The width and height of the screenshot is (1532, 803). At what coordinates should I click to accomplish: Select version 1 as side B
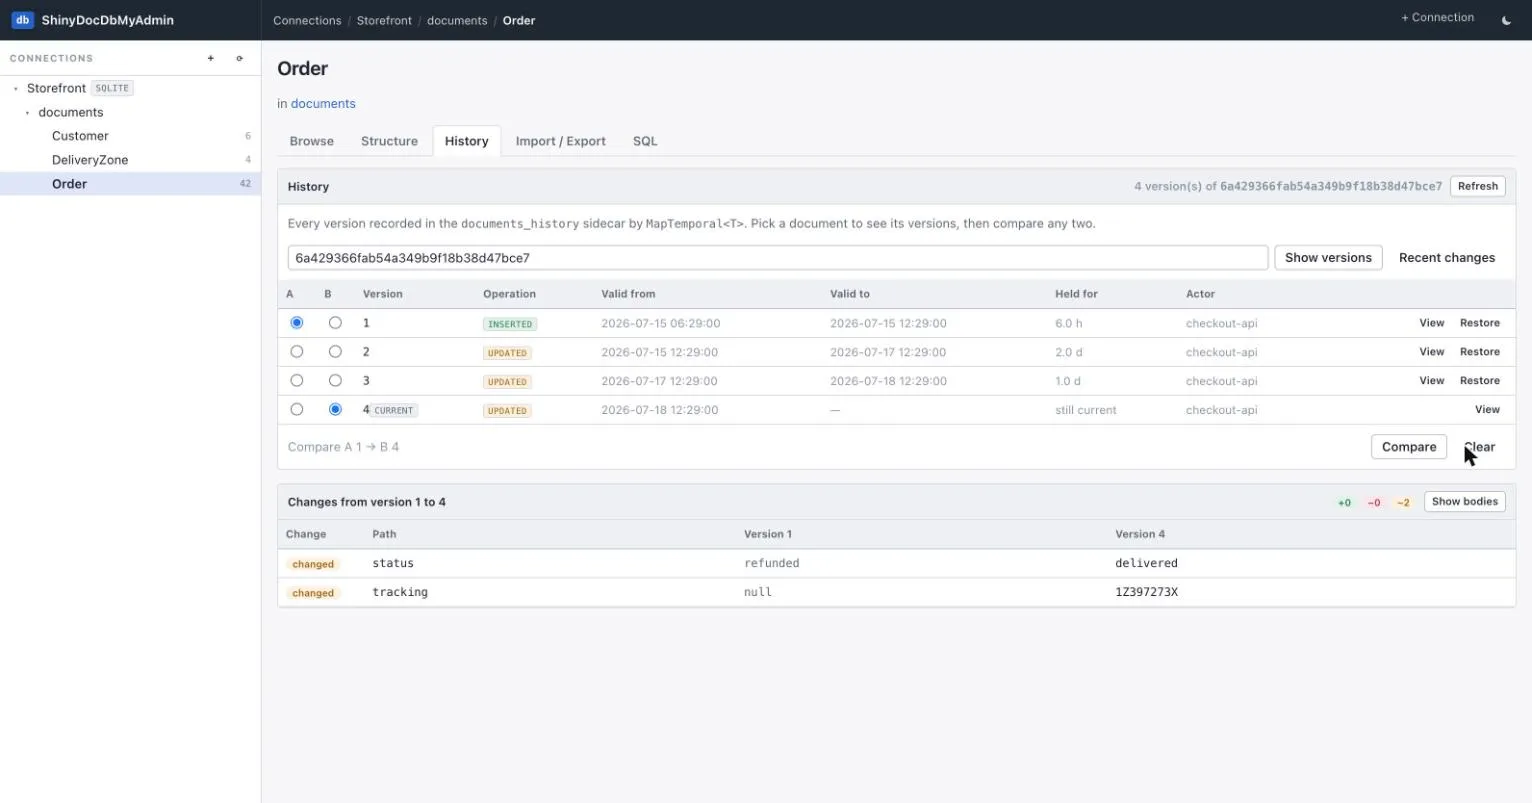[x=335, y=323]
